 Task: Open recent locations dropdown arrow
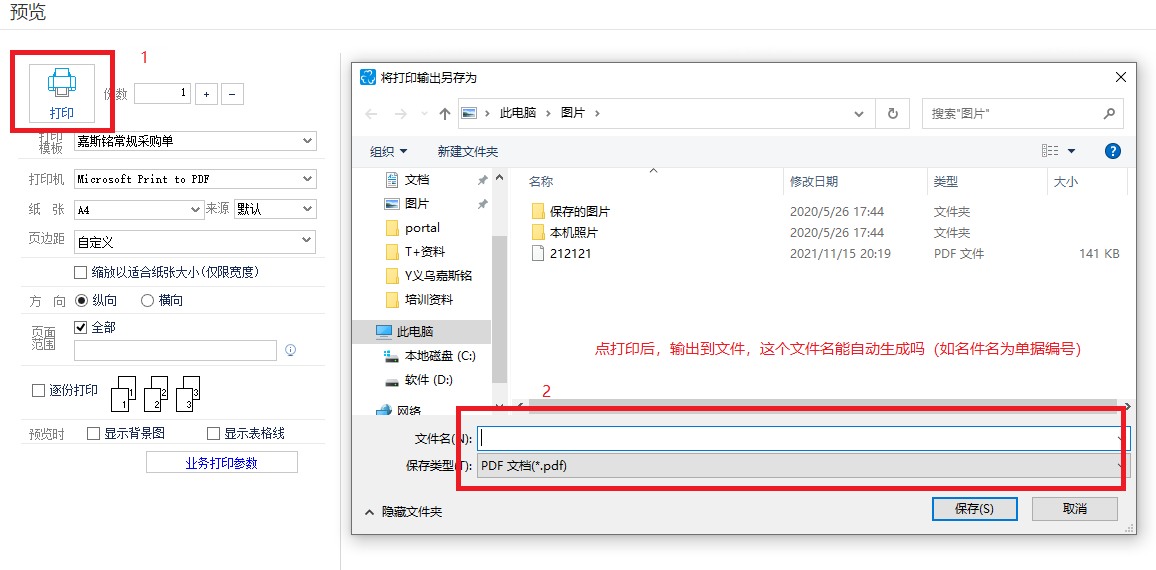[424, 114]
